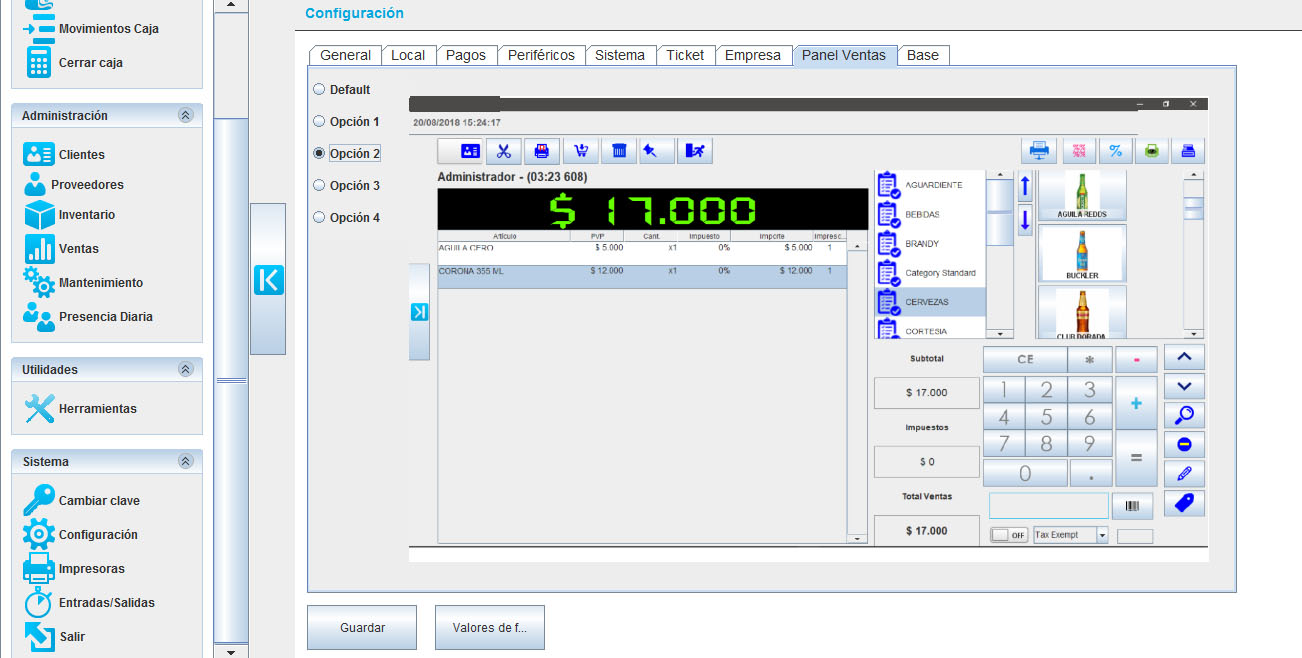1302x658 pixels.
Task: Go to Inventario
Action: click(x=39, y=215)
